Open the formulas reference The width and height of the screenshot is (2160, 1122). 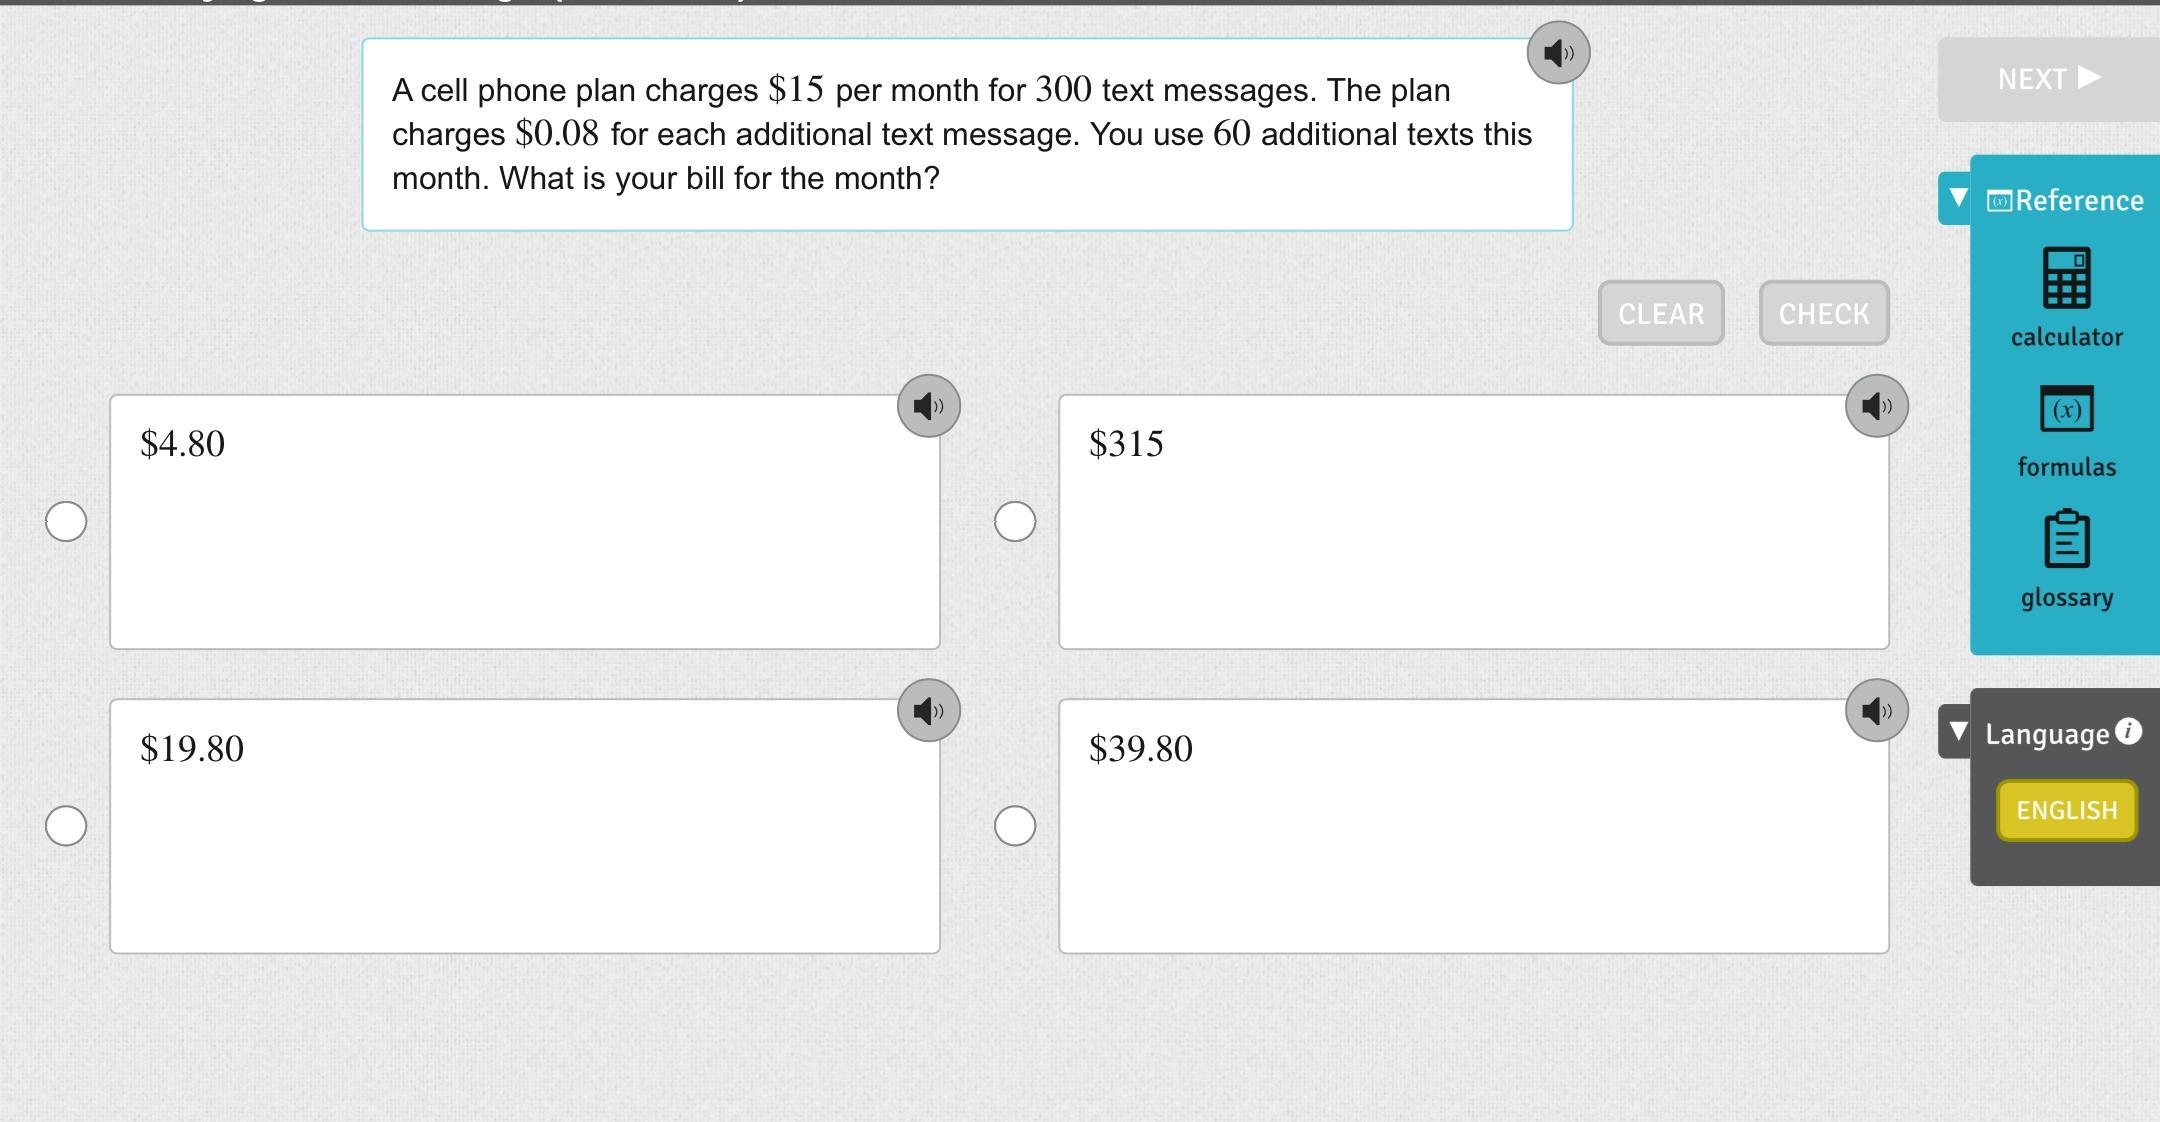(x=2066, y=431)
